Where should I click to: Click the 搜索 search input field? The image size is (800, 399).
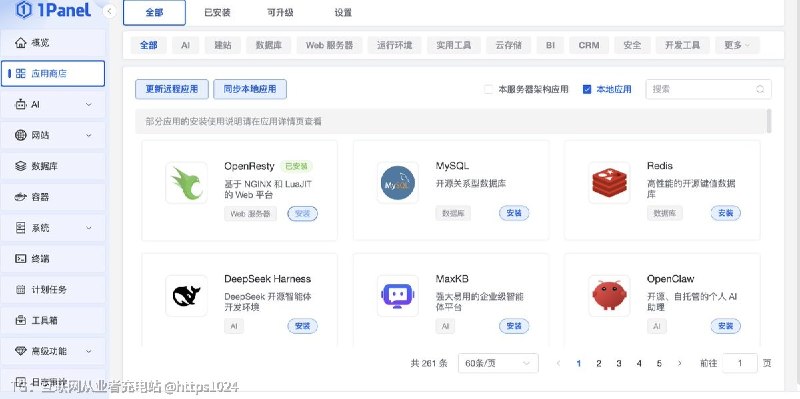point(708,89)
